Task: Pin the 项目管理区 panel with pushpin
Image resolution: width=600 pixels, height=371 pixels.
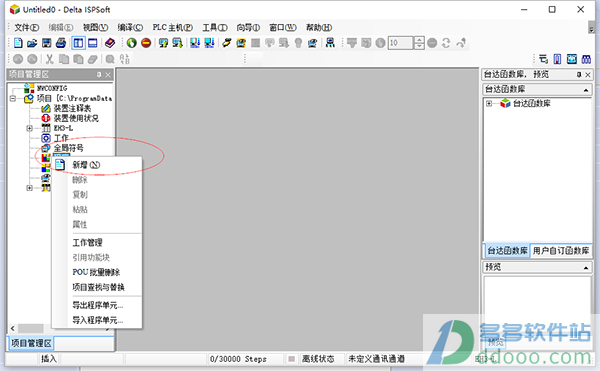Action: click(99, 75)
